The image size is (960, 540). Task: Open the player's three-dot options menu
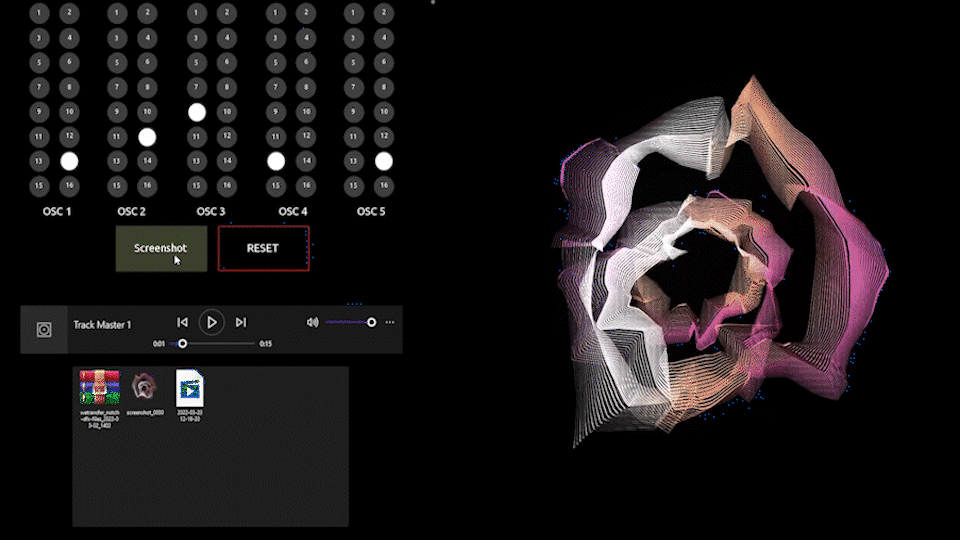coord(390,322)
